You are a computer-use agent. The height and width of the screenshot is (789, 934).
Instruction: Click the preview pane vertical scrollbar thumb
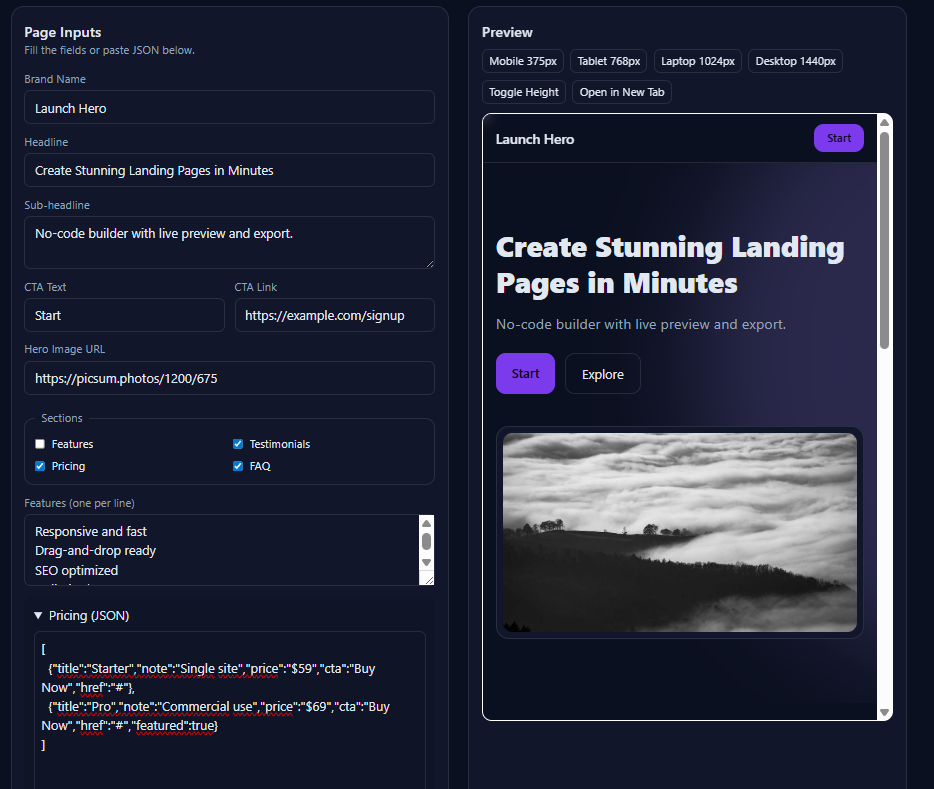coord(884,240)
